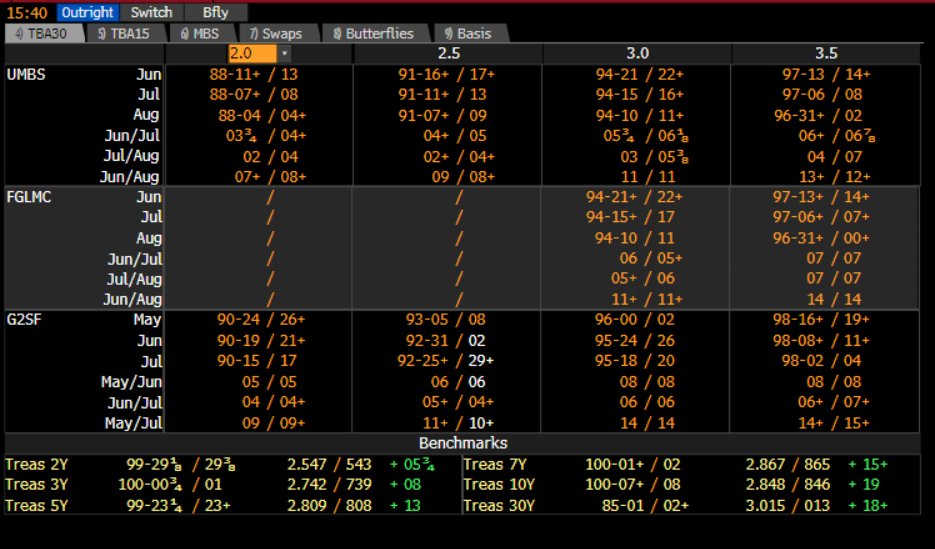Click G2SF May 2.5 quote 93-05 / 08

point(446,320)
